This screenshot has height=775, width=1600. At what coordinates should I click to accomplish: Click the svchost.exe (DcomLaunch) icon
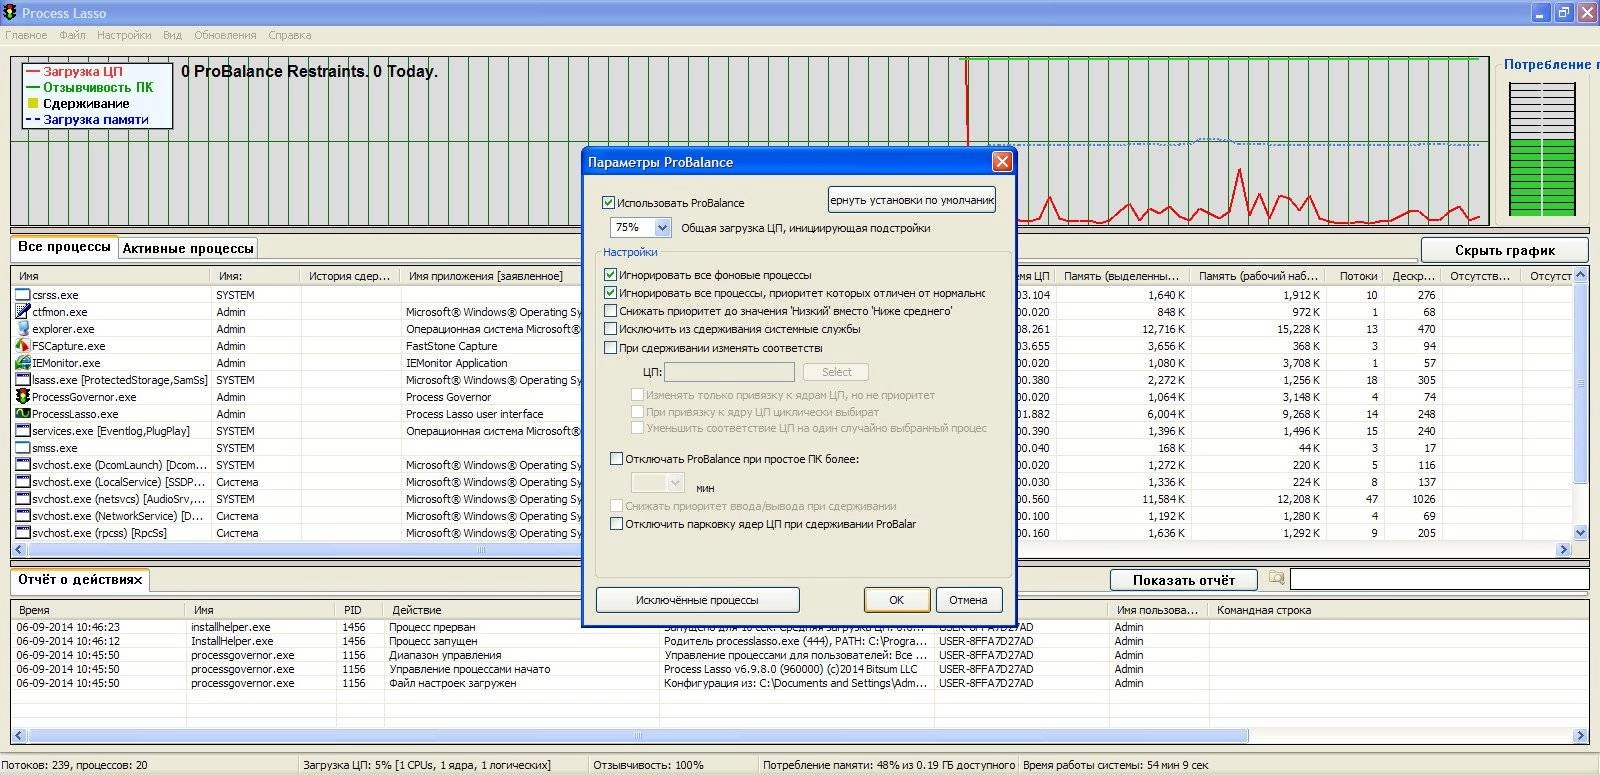pyautogui.click(x=22, y=465)
